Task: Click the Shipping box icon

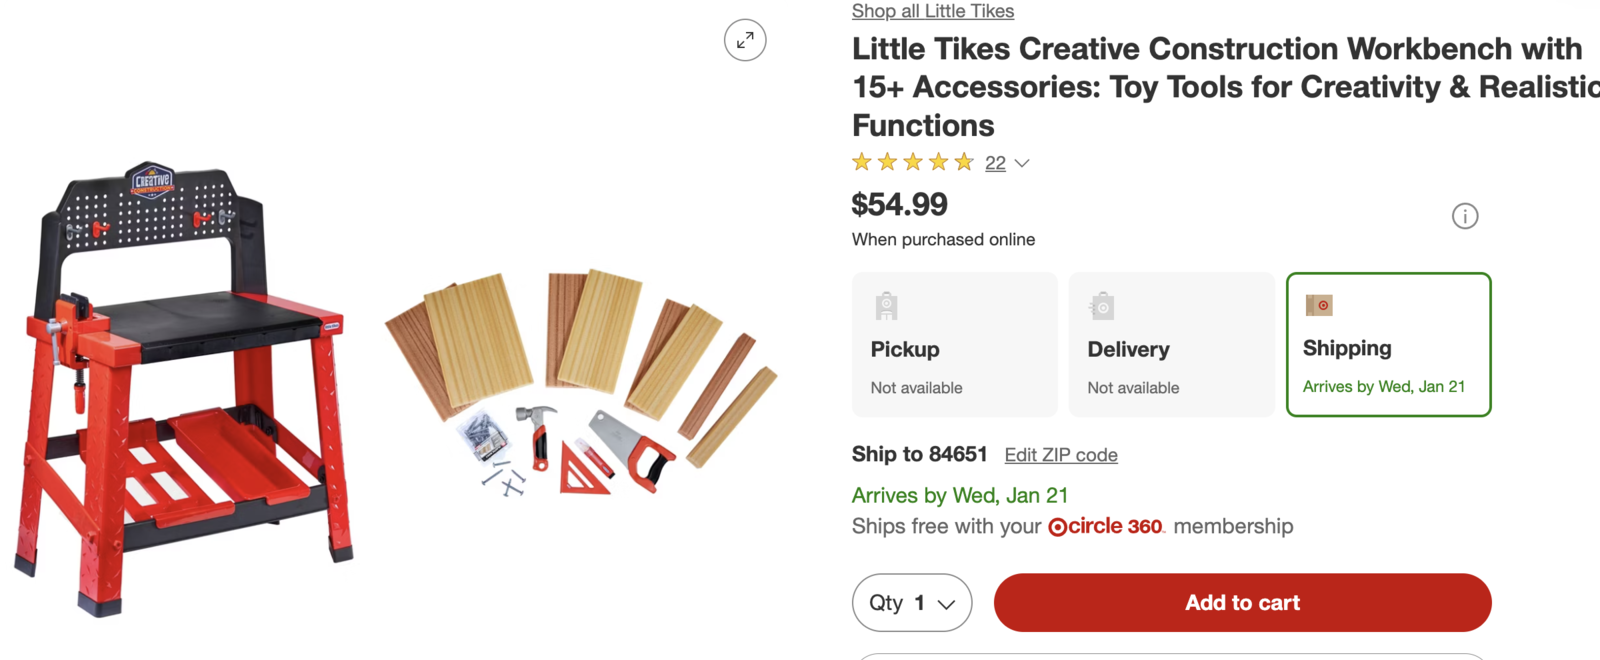Action: pyautogui.click(x=1319, y=305)
